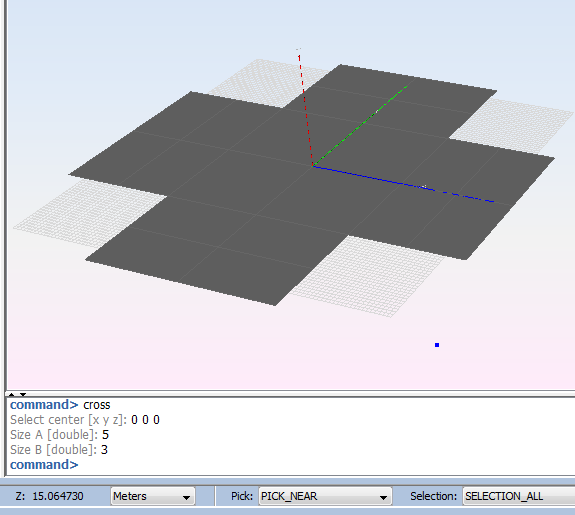The image size is (575, 515).
Task: Click the arrow of the Meters combo box
Action: click(186, 497)
